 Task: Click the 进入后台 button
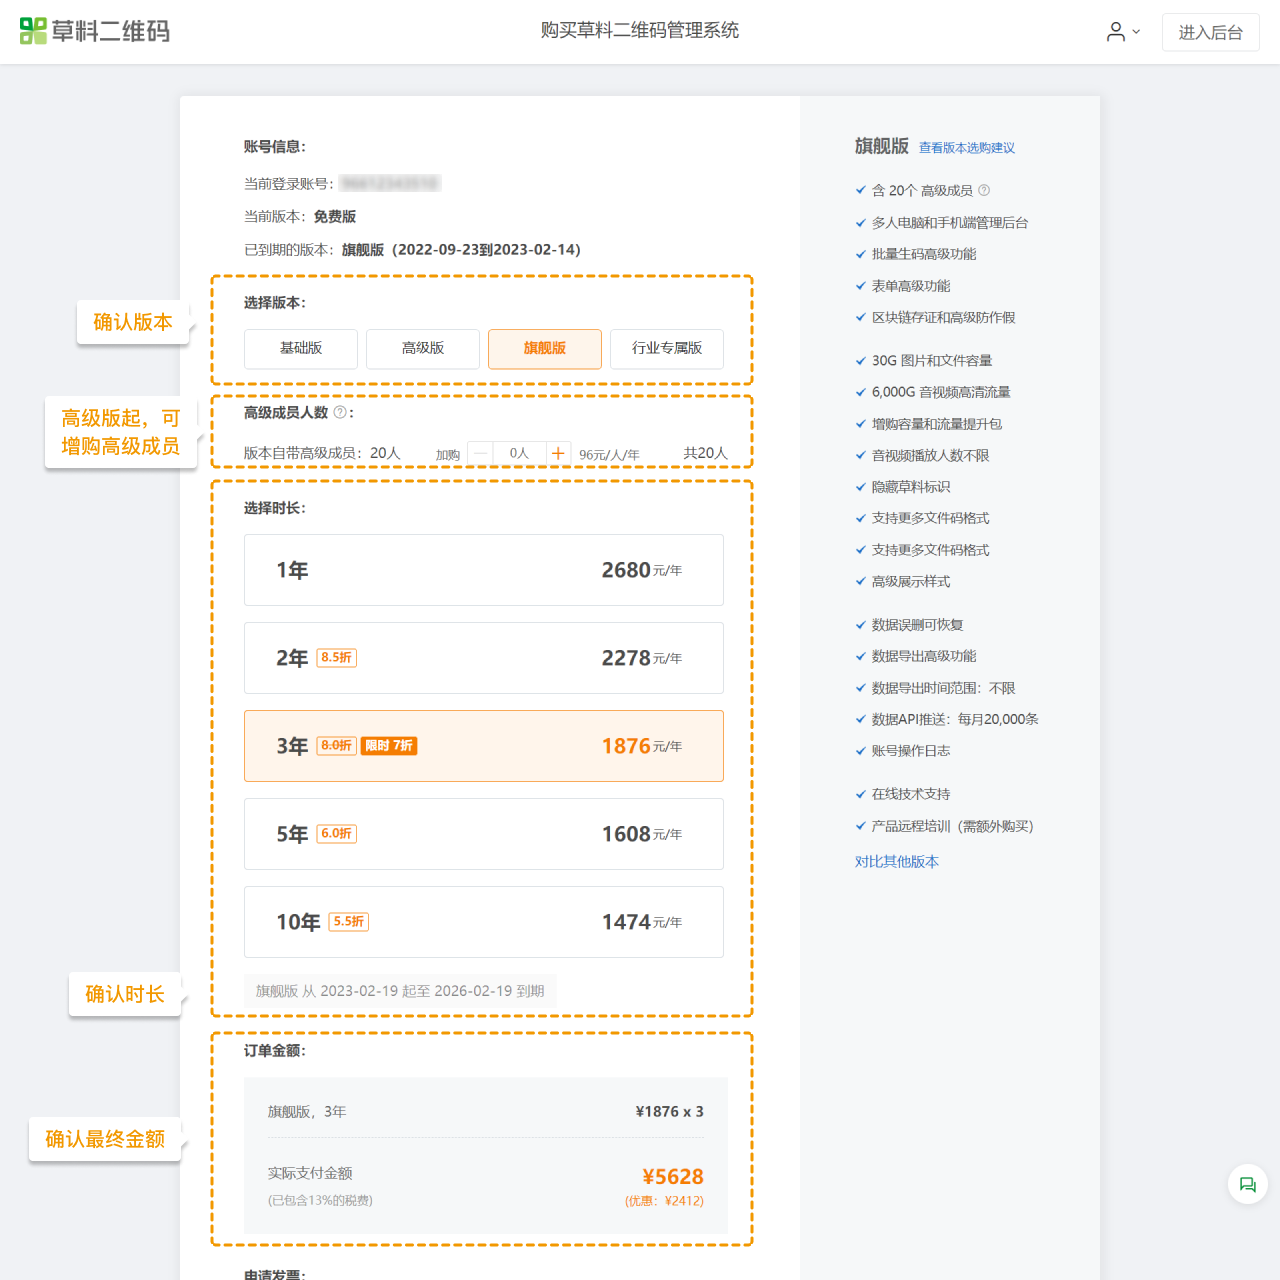[1210, 32]
